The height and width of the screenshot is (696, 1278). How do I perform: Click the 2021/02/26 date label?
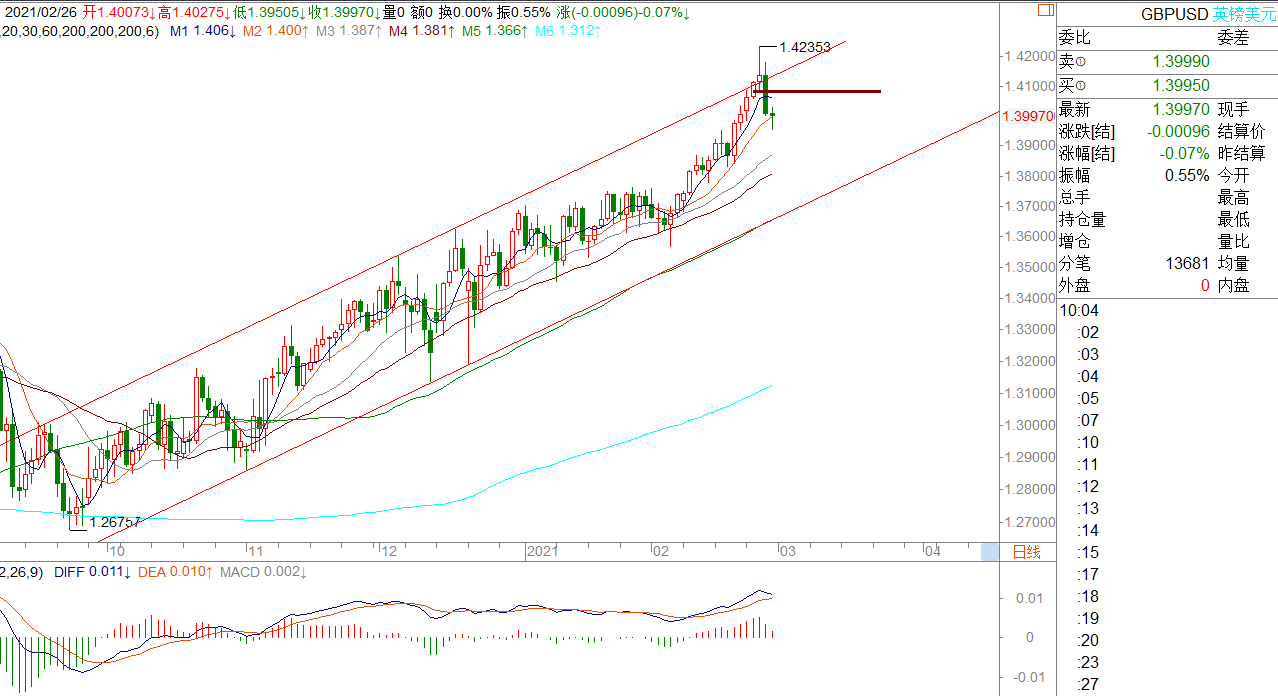(x=41, y=12)
